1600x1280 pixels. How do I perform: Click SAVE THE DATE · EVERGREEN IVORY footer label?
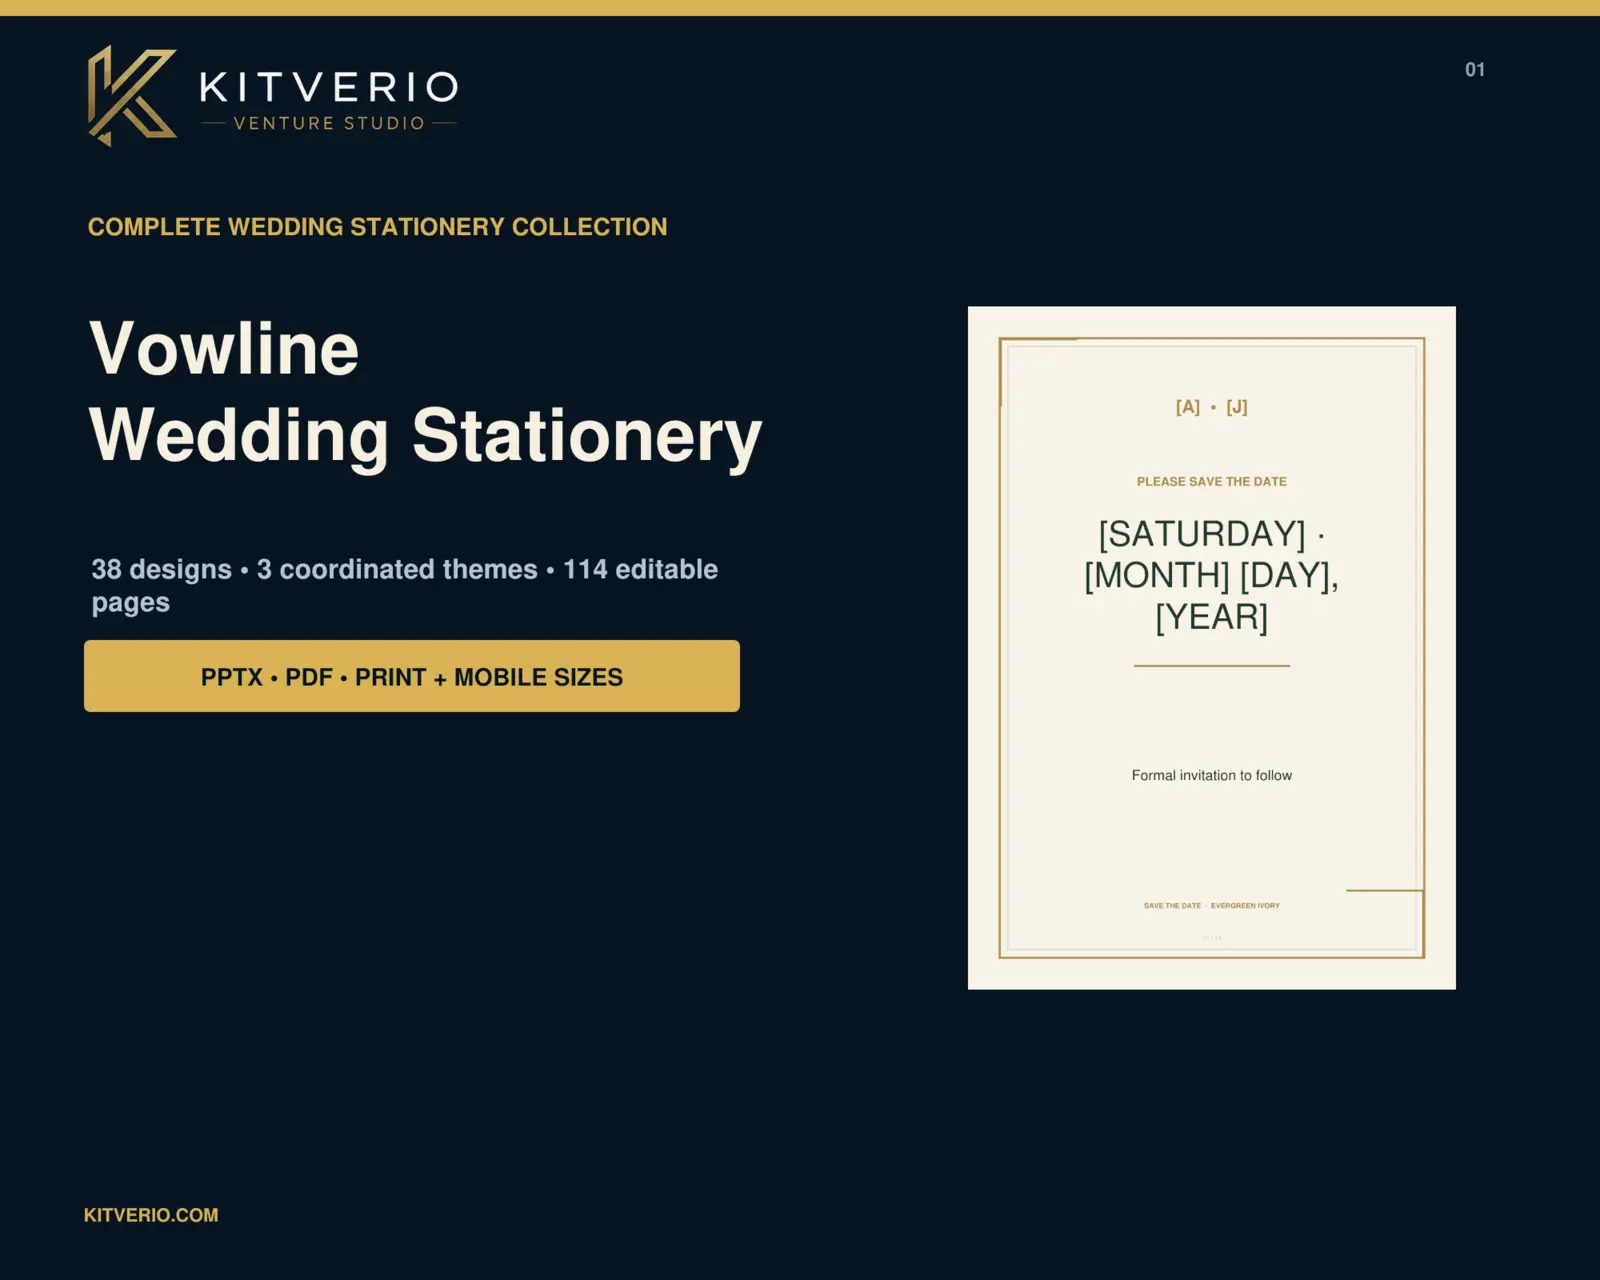coord(1212,906)
